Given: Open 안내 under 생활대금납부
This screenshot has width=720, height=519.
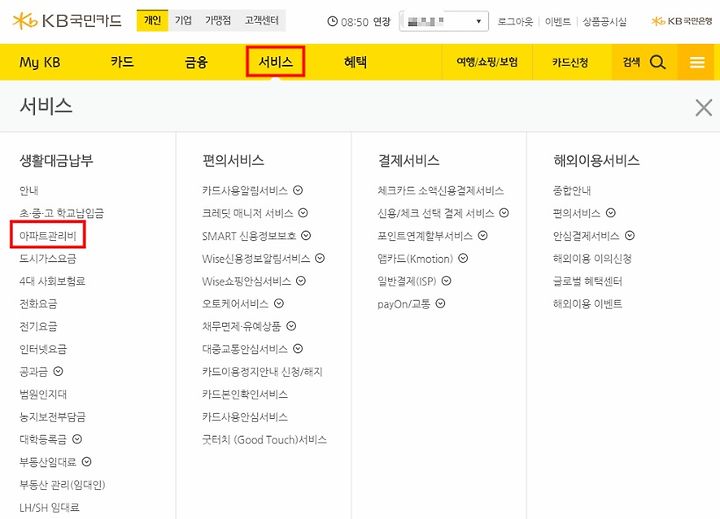Looking at the screenshot, I should tap(28, 190).
